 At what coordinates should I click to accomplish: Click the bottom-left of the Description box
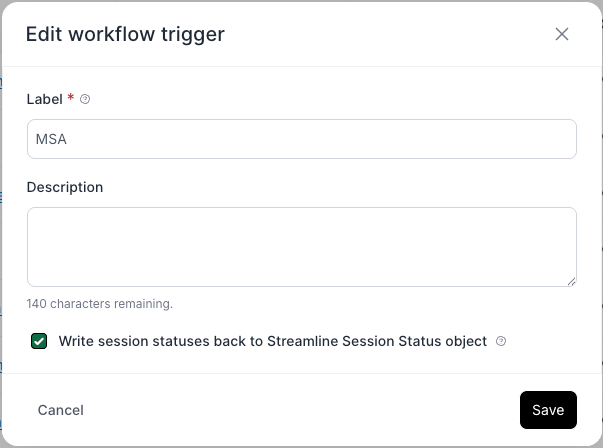40,276
